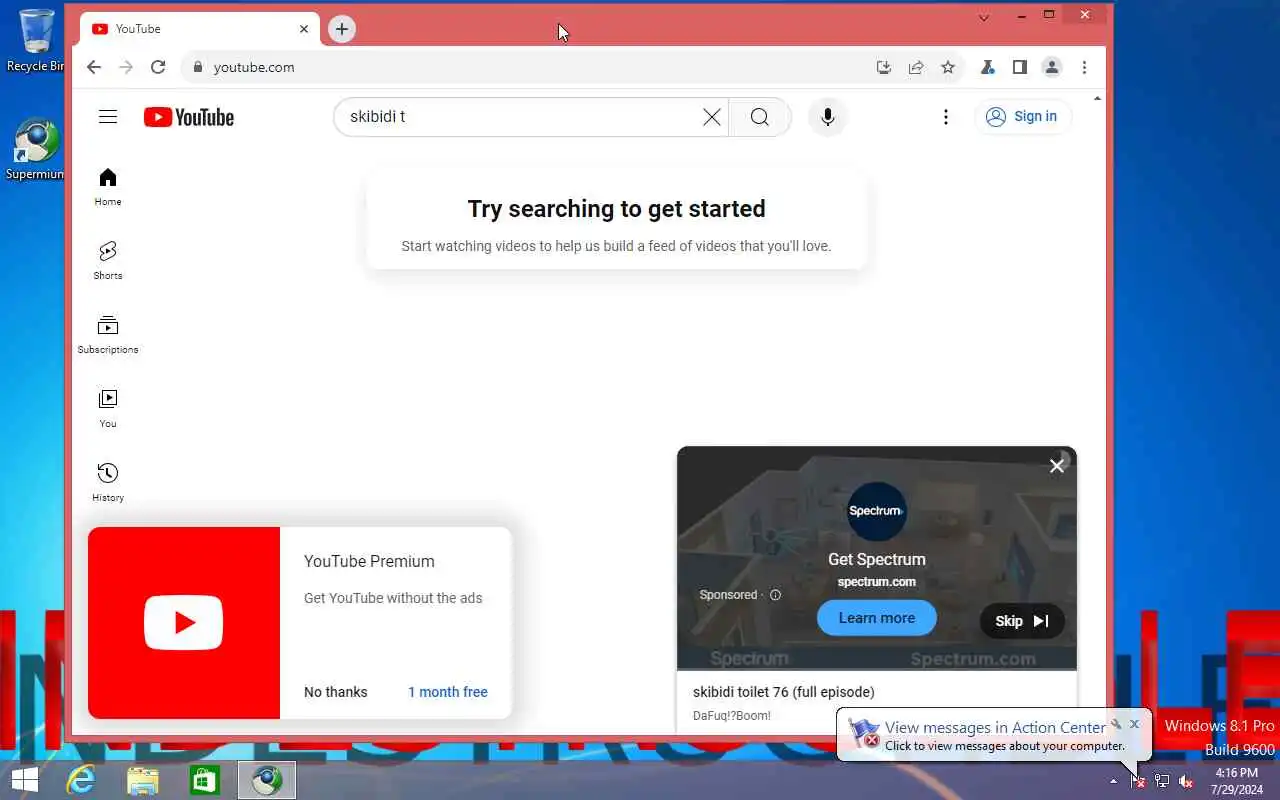This screenshot has width=1280, height=800.
Task: Close the Action Center balloon notification
Action: [1135, 723]
